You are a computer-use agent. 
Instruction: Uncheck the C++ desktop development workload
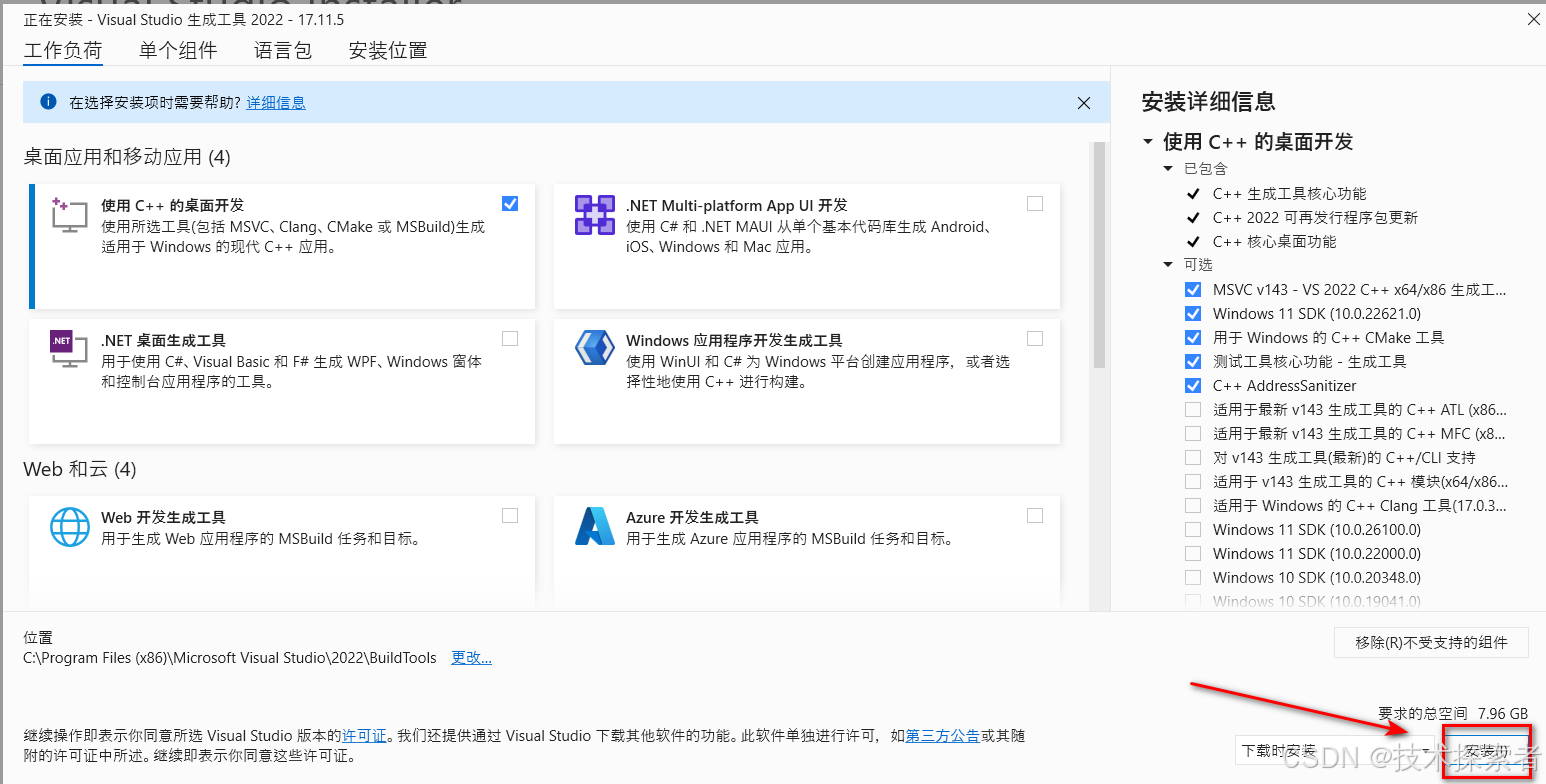tap(510, 203)
